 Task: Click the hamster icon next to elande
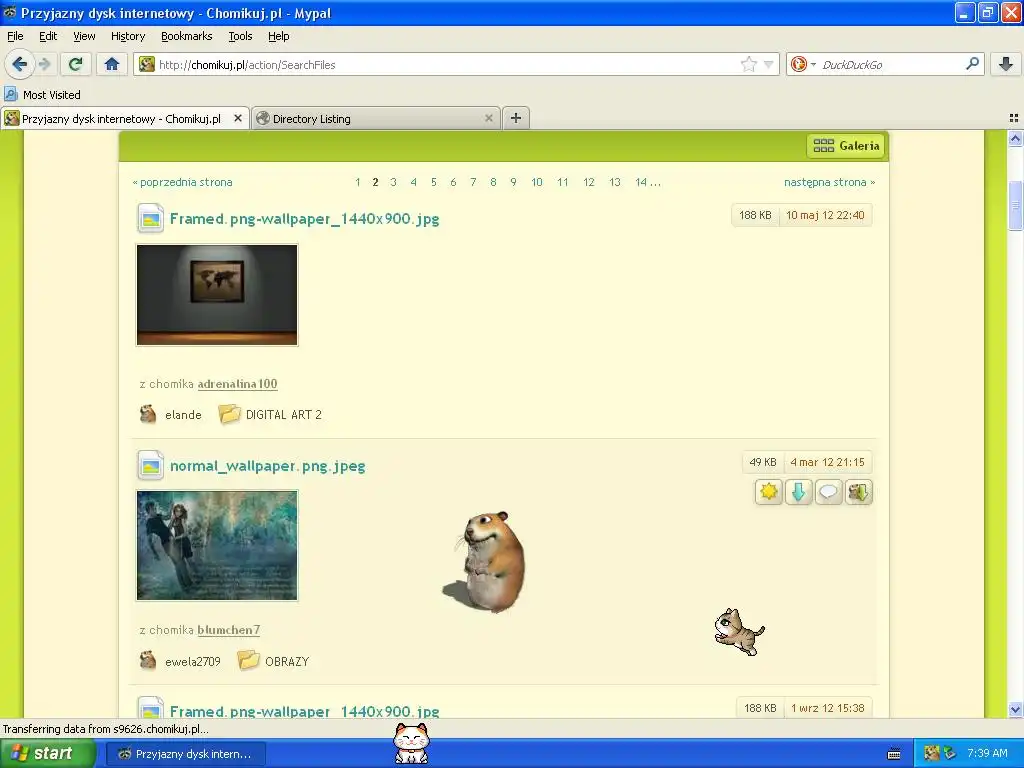[148, 414]
